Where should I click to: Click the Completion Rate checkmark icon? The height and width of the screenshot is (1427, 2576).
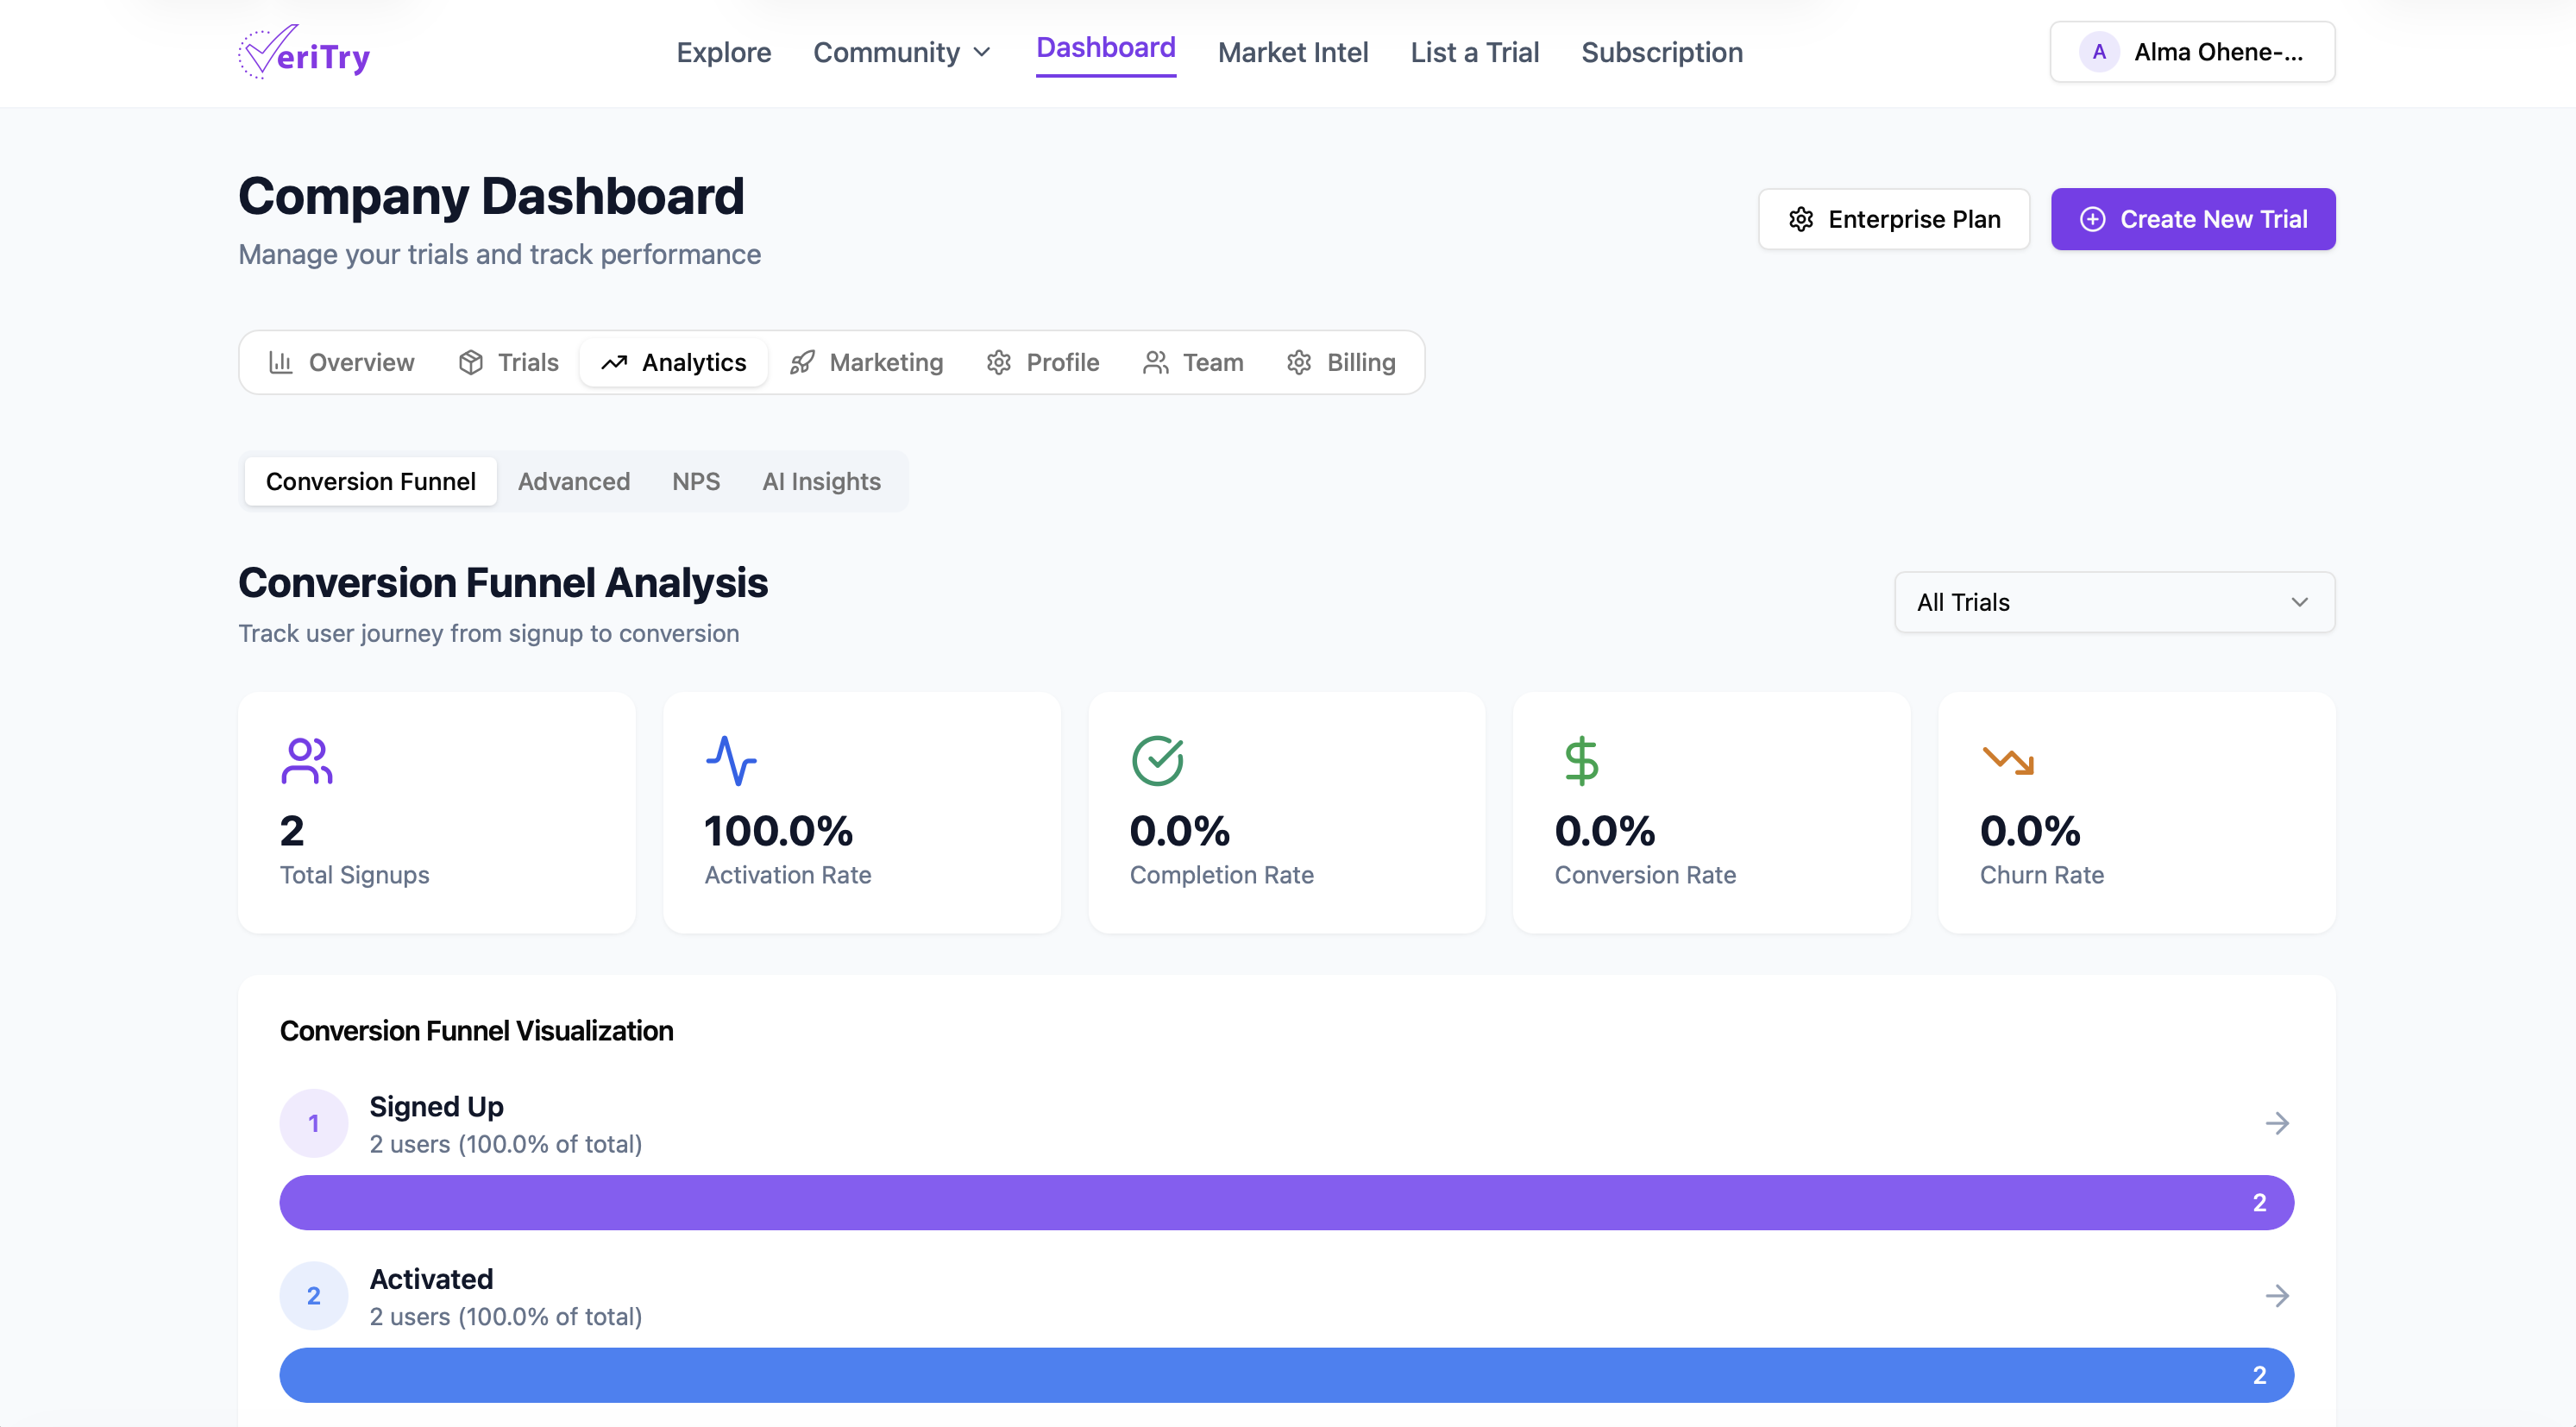point(1157,761)
